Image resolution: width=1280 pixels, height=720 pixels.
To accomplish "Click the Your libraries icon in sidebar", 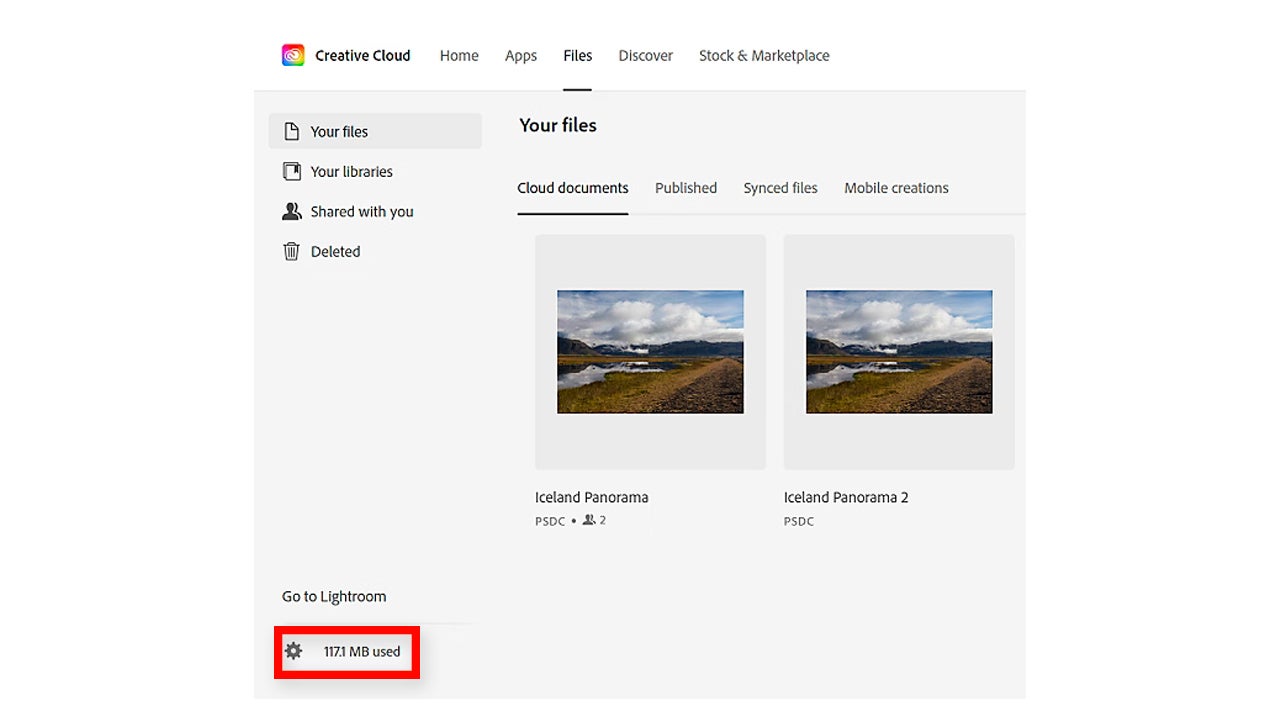I will point(292,172).
